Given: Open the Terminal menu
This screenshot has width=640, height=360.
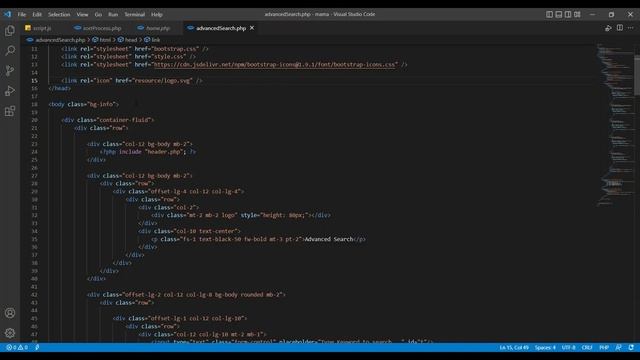Looking at the screenshot, I should [x=135, y=14].
